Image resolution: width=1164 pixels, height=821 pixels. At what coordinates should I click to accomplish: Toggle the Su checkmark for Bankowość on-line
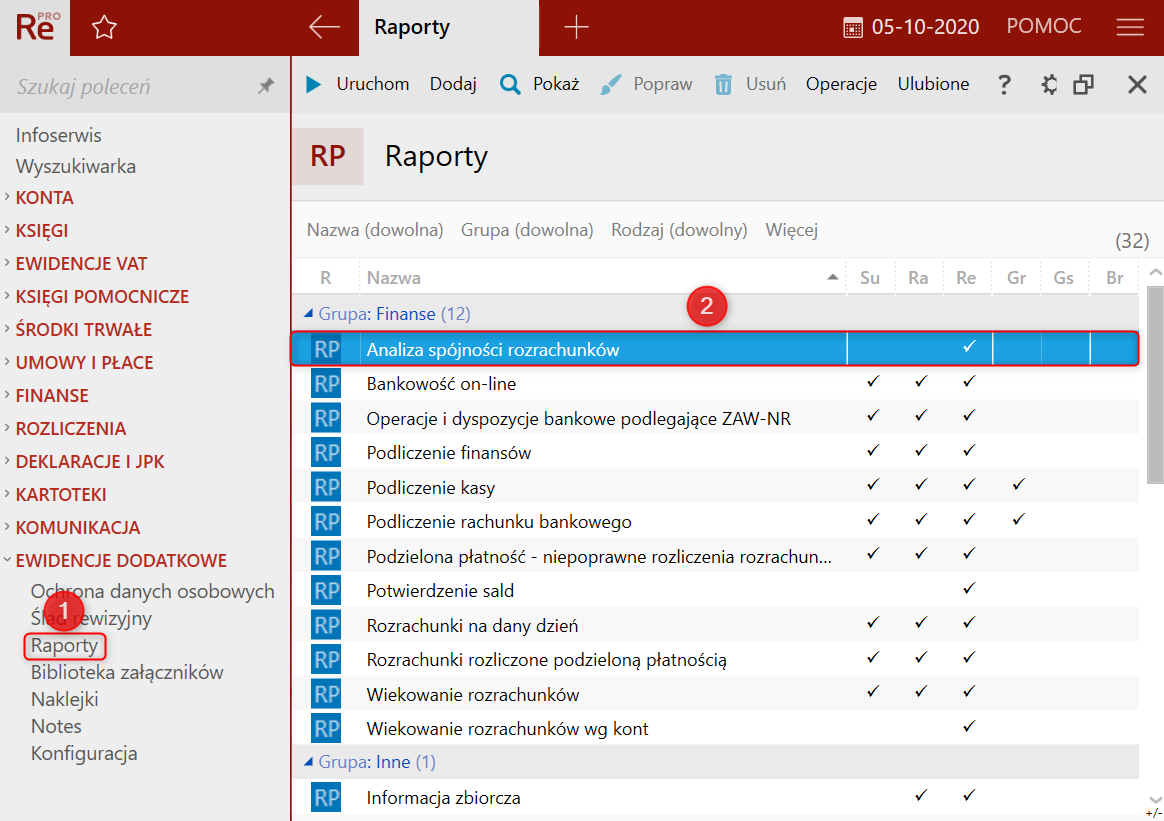pos(871,382)
